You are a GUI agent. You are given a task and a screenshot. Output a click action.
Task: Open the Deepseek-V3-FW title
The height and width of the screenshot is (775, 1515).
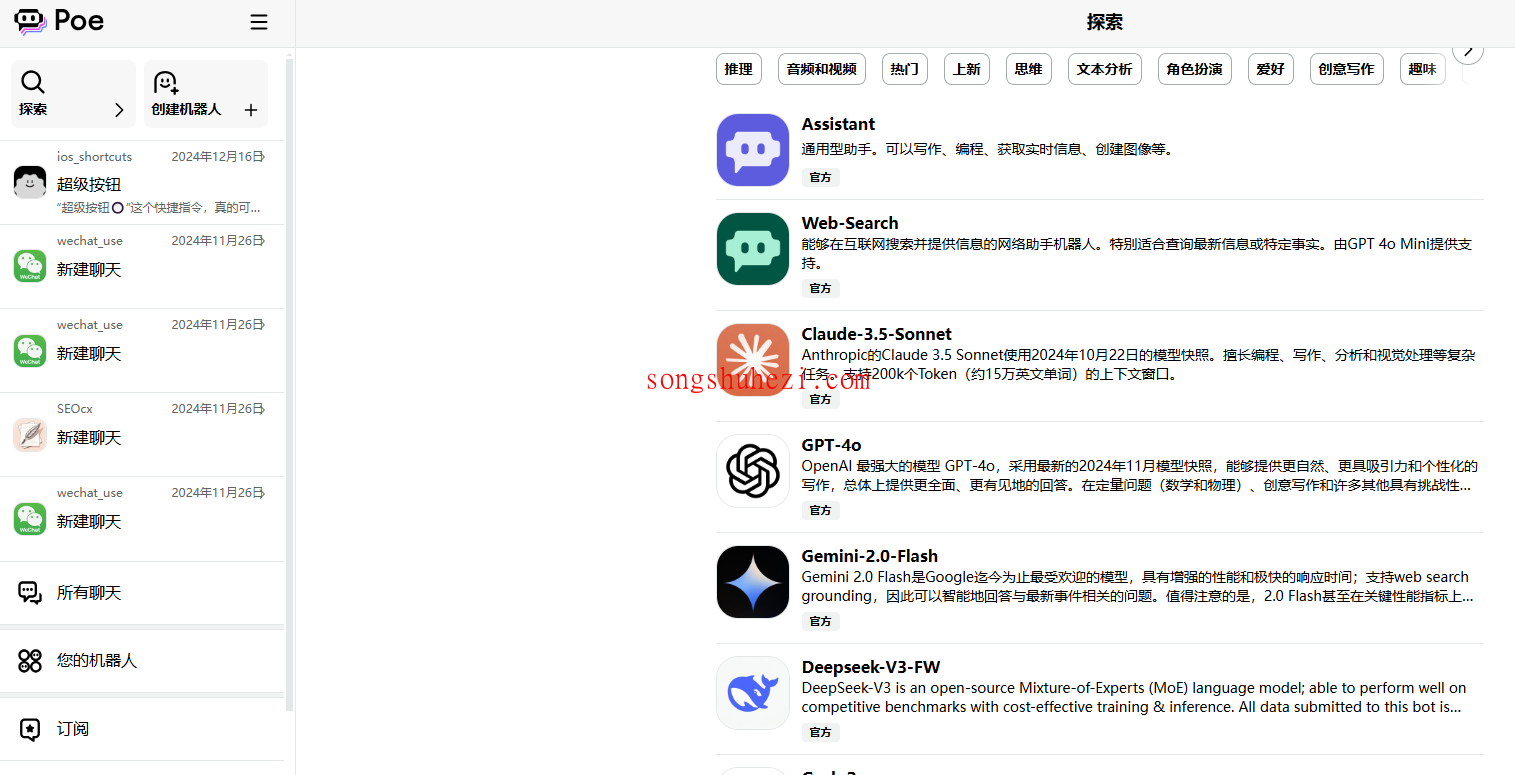tap(871, 667)
